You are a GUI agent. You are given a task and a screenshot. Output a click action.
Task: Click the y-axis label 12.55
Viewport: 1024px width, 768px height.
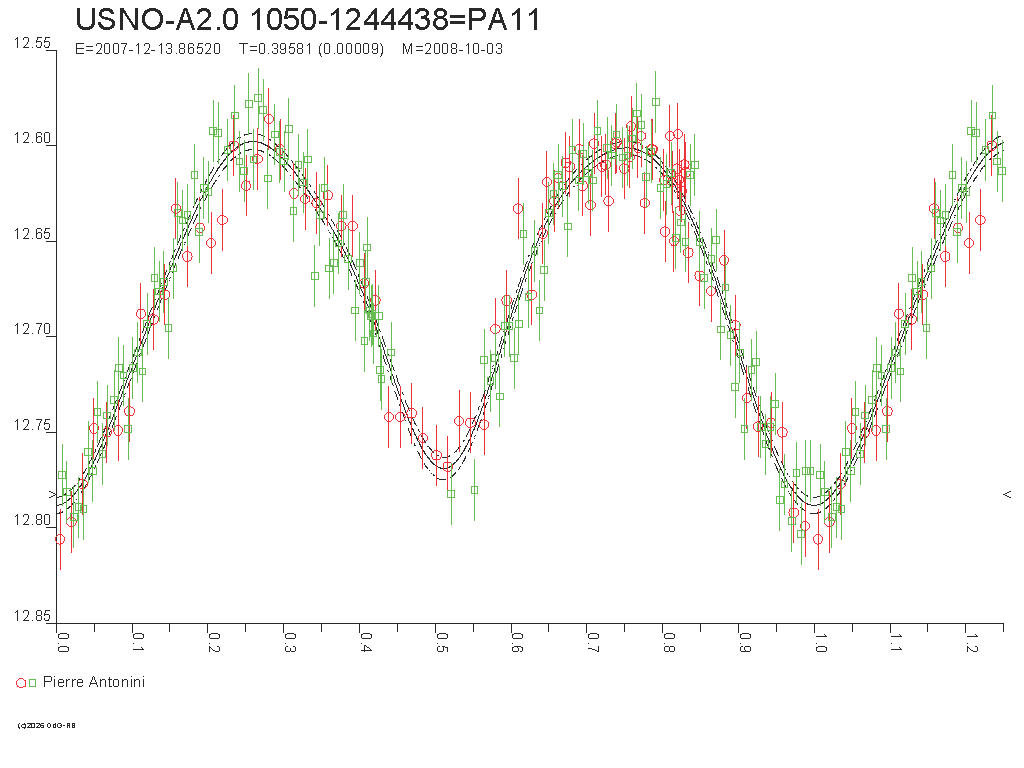click(x=32, y=43)
